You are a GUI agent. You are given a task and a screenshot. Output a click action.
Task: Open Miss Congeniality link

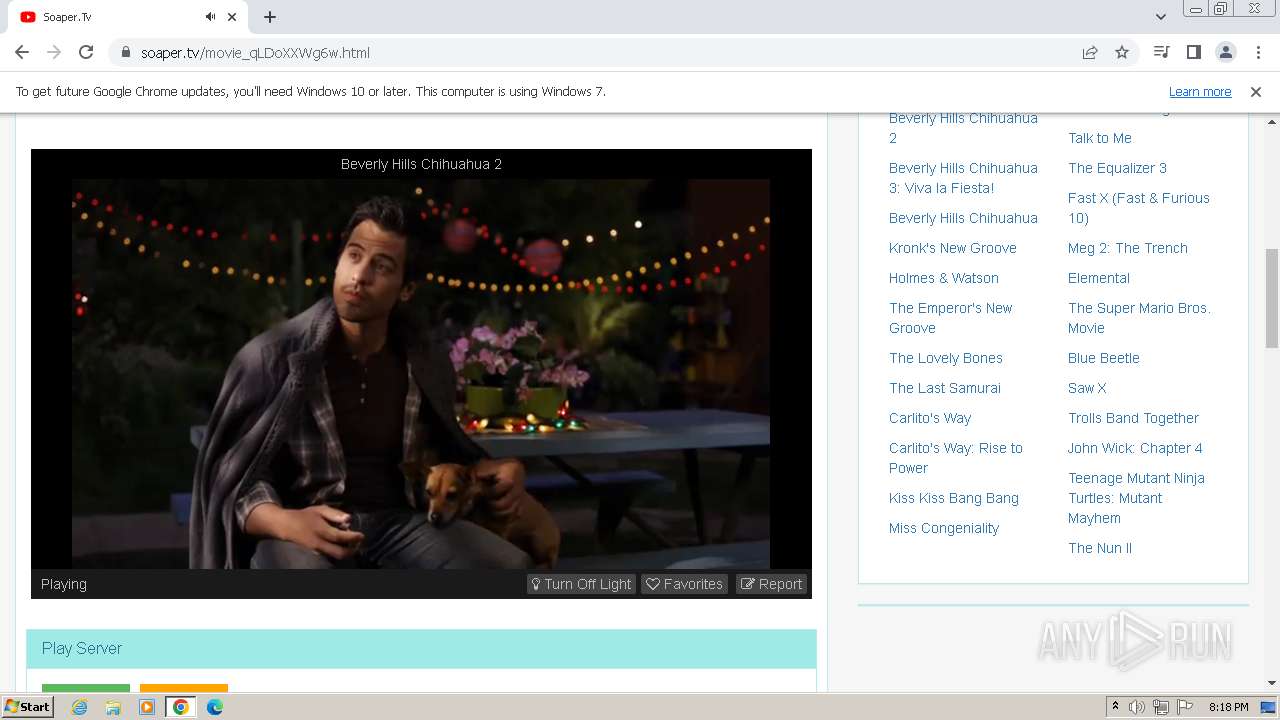pyautogui.click(x=943, y=528)
